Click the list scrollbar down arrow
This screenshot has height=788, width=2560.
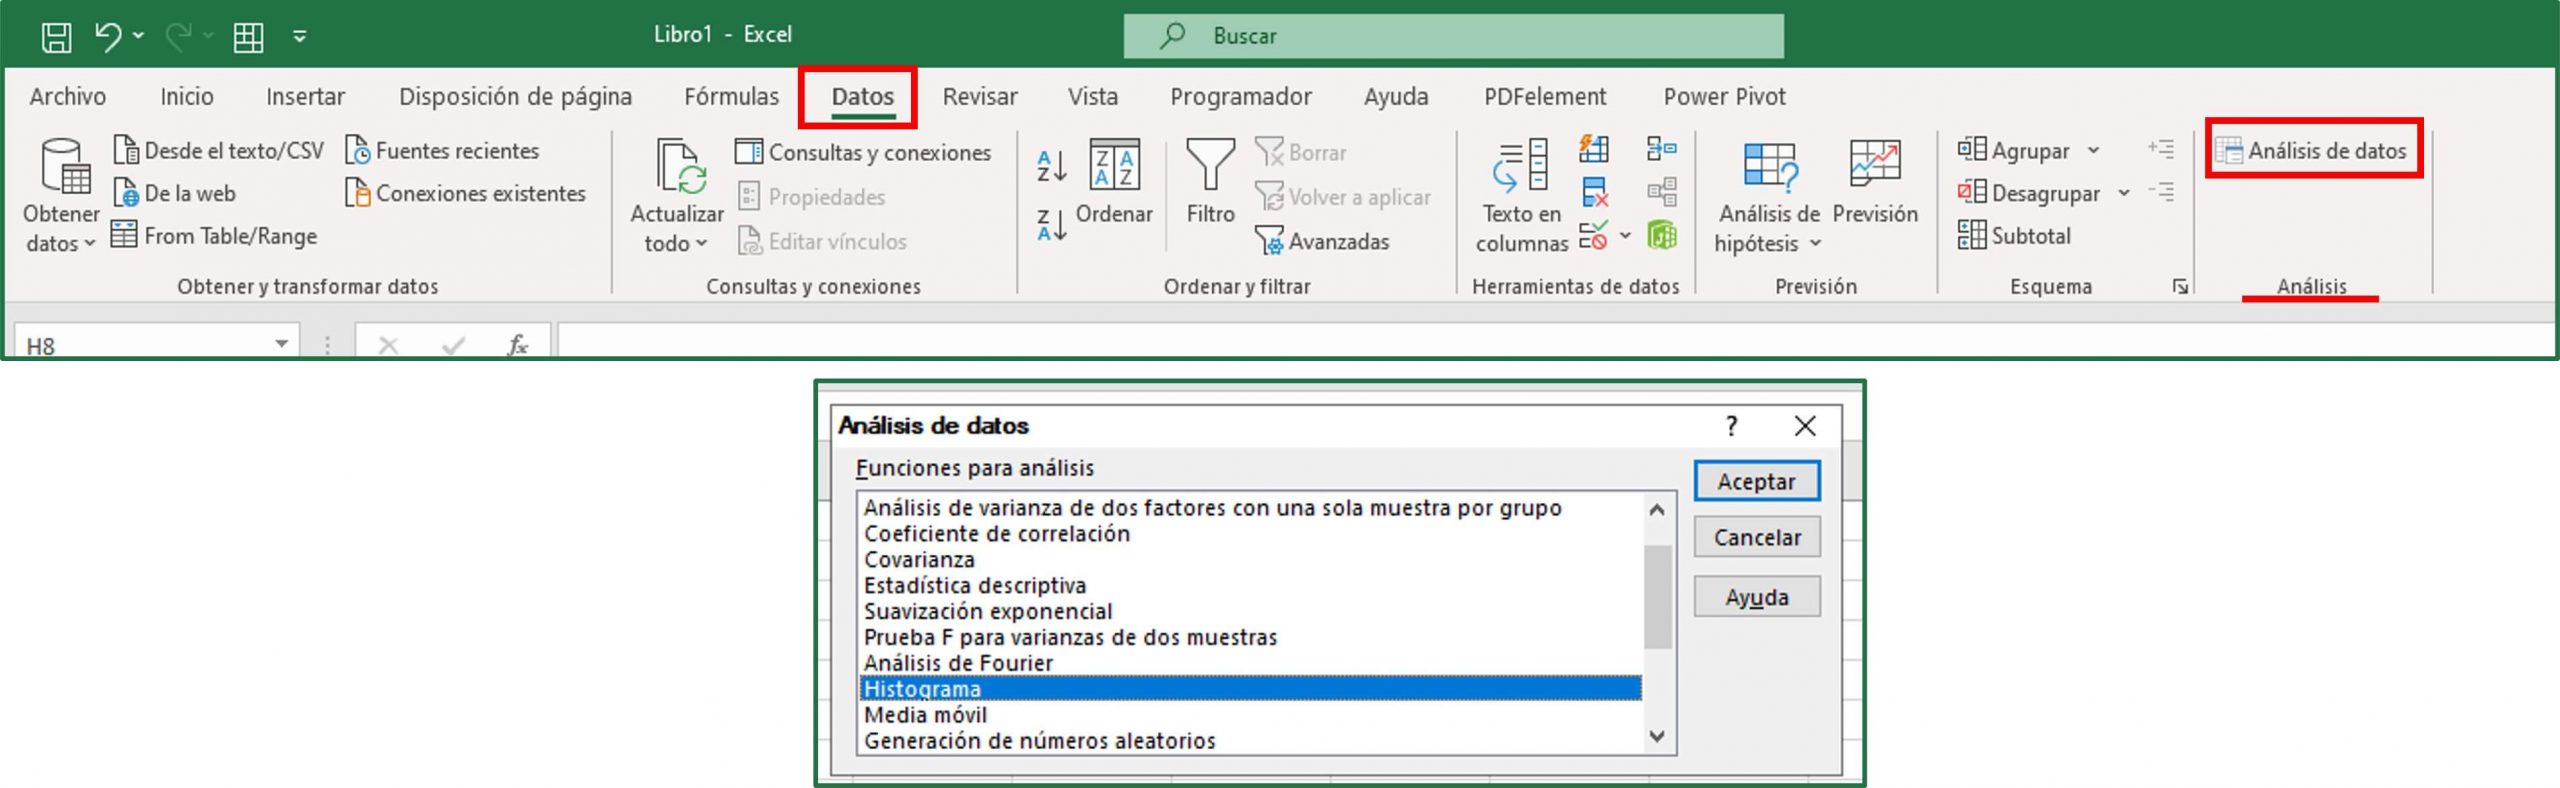1657,737
